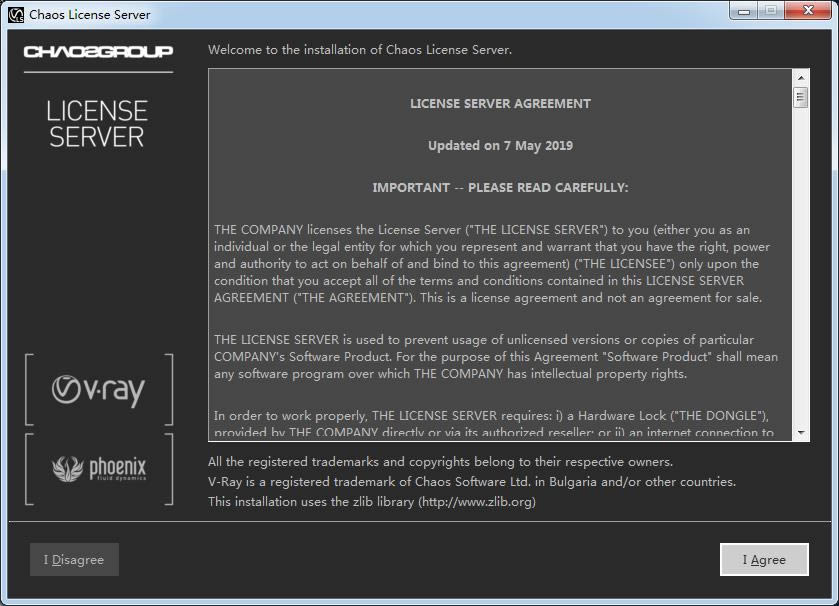839x606 pixels.
Task: Click the V-Ray logo
Action: (x=98, y=389)
